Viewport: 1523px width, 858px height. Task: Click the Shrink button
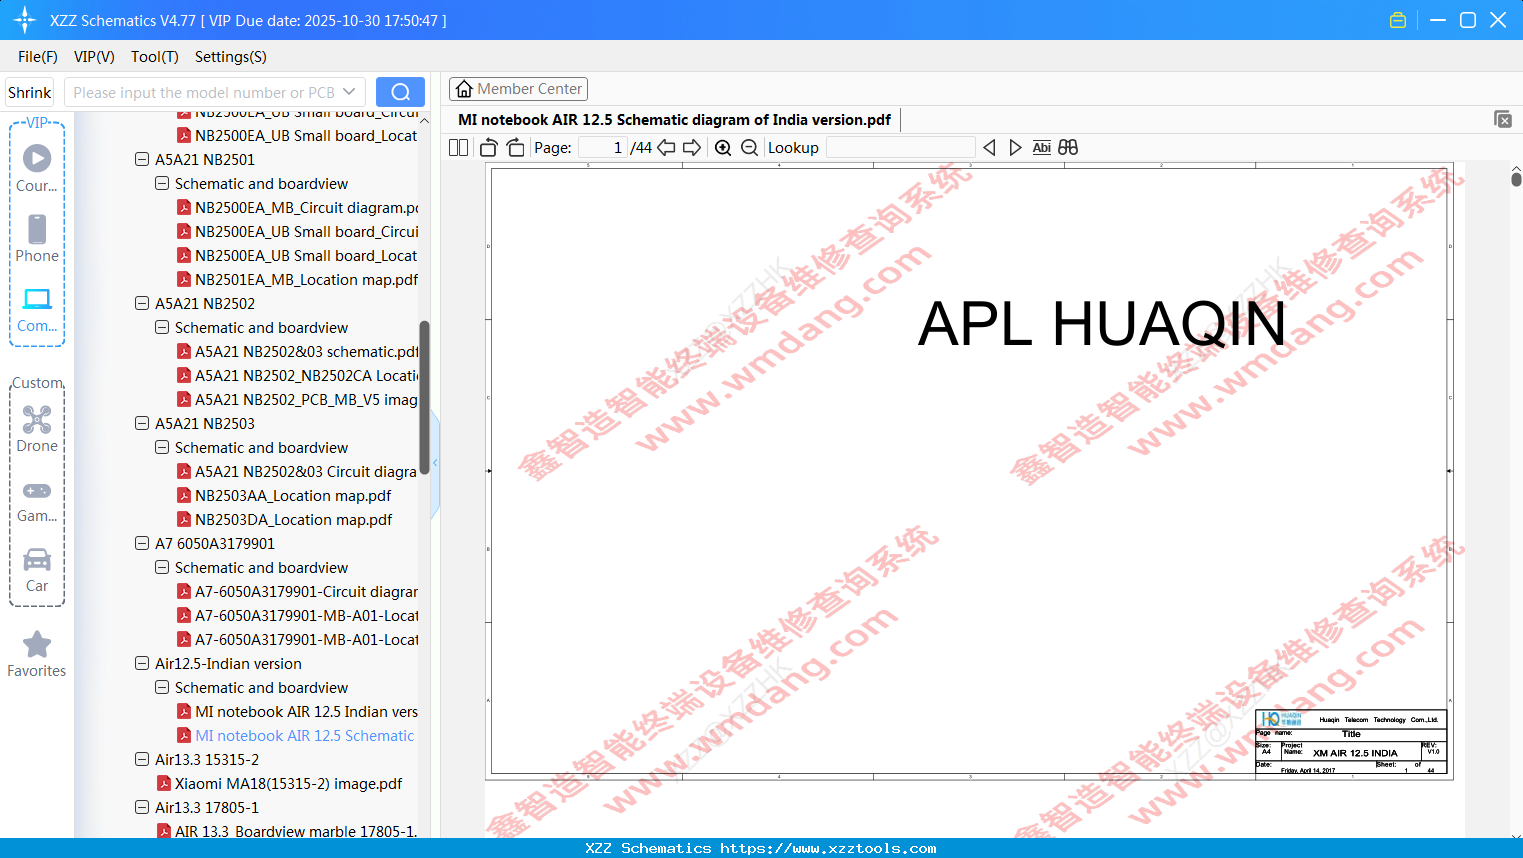click(x=30, y=92)
